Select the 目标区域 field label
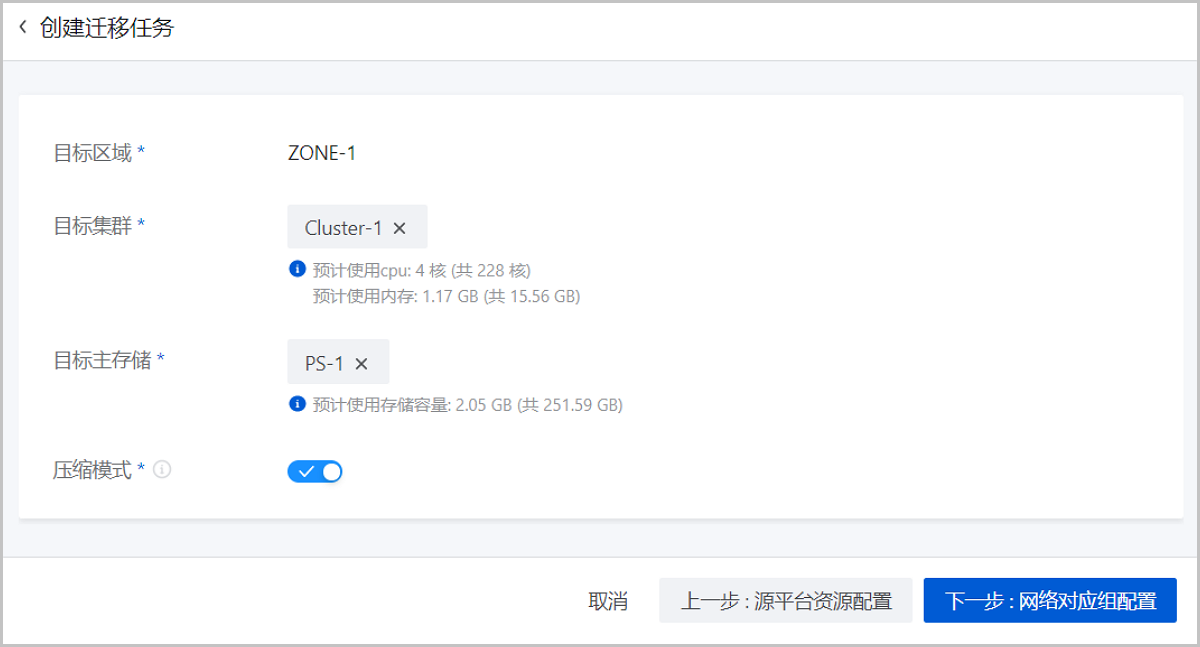The width and height of the screenshot is (1200, 647). coord(98,153)
